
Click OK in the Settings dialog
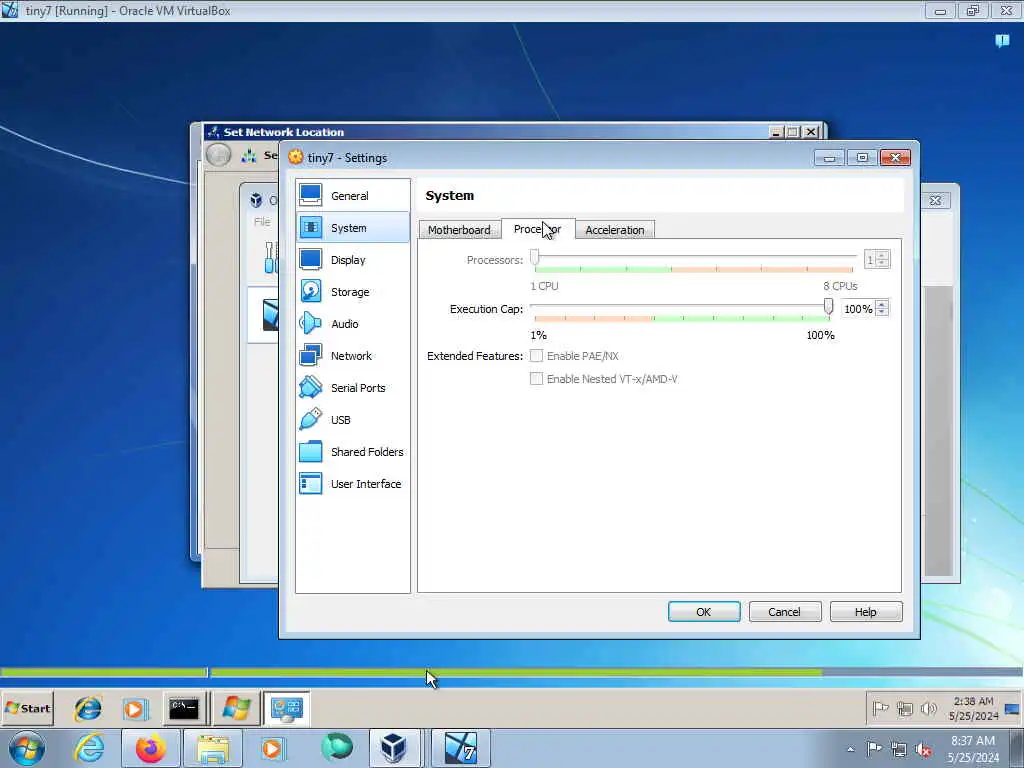tap(704, 612)
